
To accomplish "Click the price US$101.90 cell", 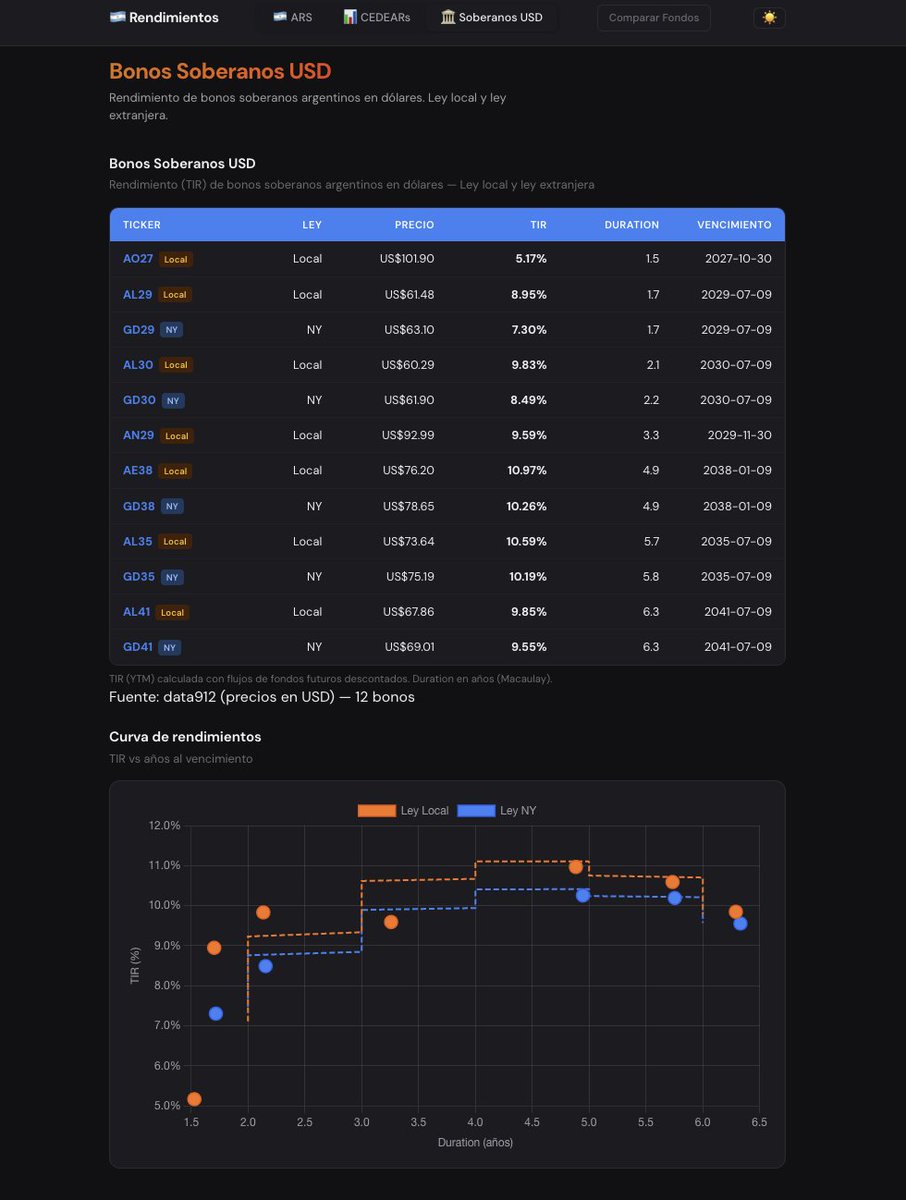I will click(407, 259).
